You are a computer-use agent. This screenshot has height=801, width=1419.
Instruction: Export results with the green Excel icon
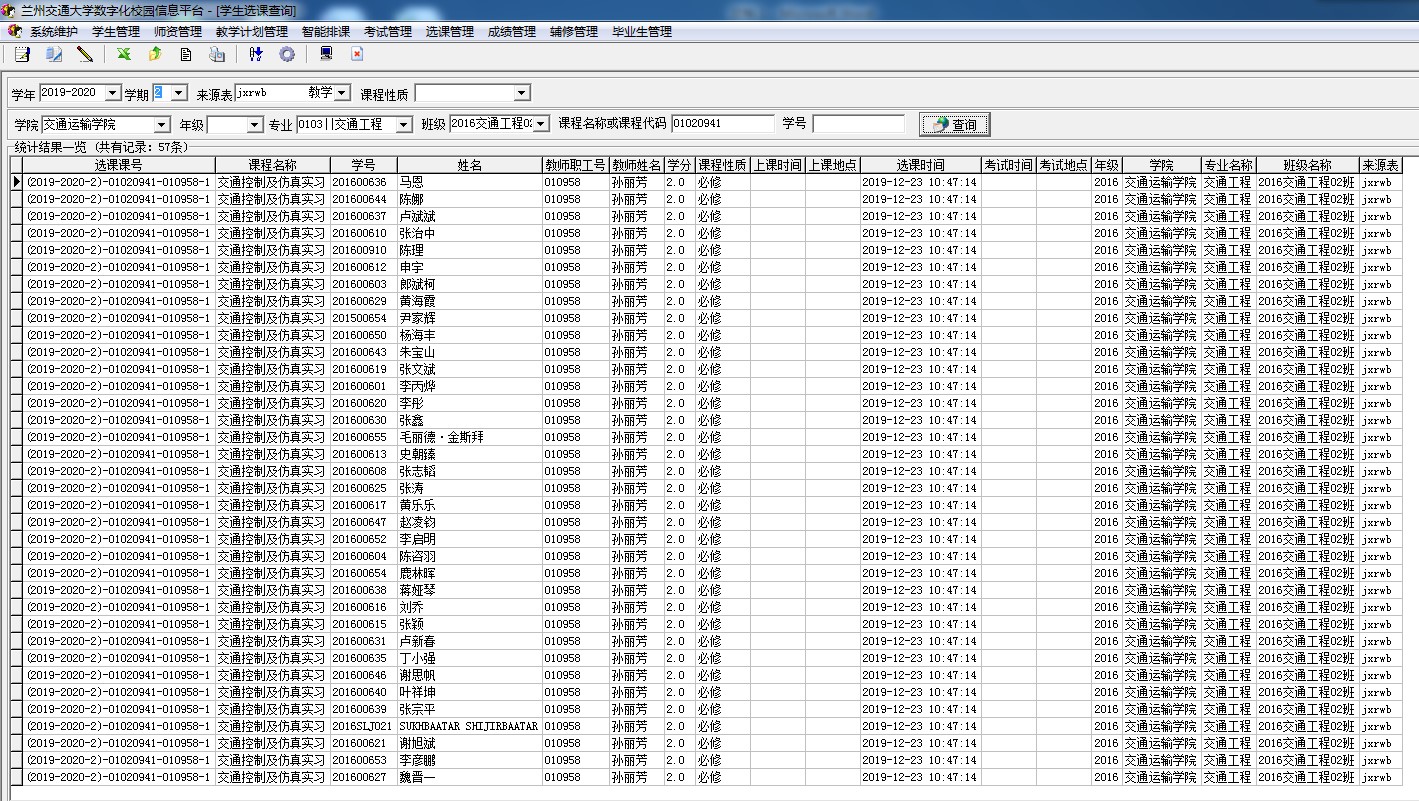[x=124, y=55]
